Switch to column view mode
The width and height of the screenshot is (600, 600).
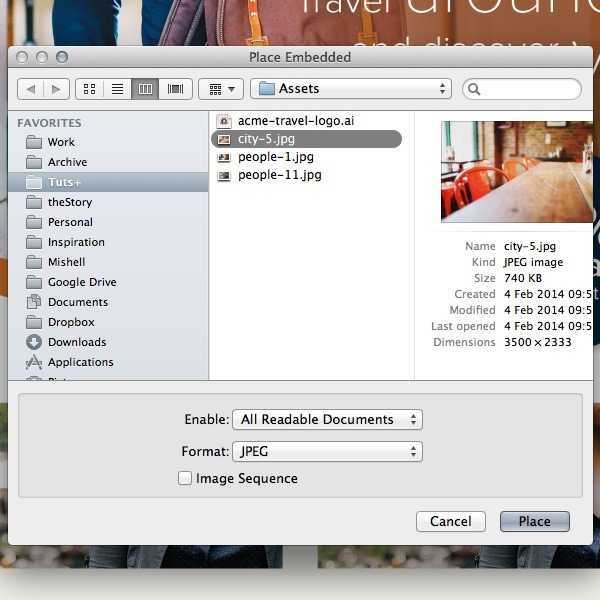click(x=146, y=89)
